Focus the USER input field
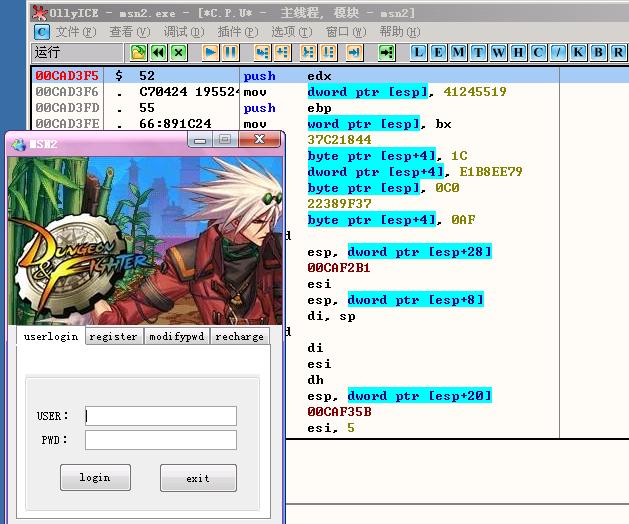The height and width of the screenshot is (524, 629). (x=161, y=416)
